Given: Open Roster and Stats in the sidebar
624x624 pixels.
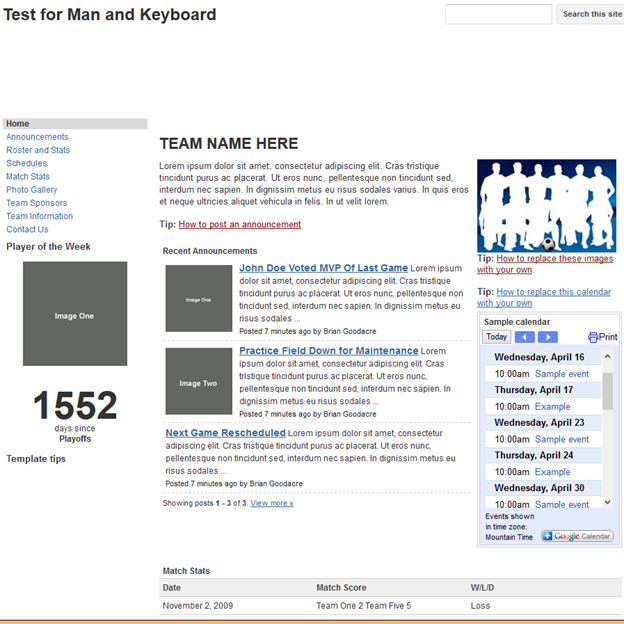Looking at the screenshot, I should click(x=38, y=150).
